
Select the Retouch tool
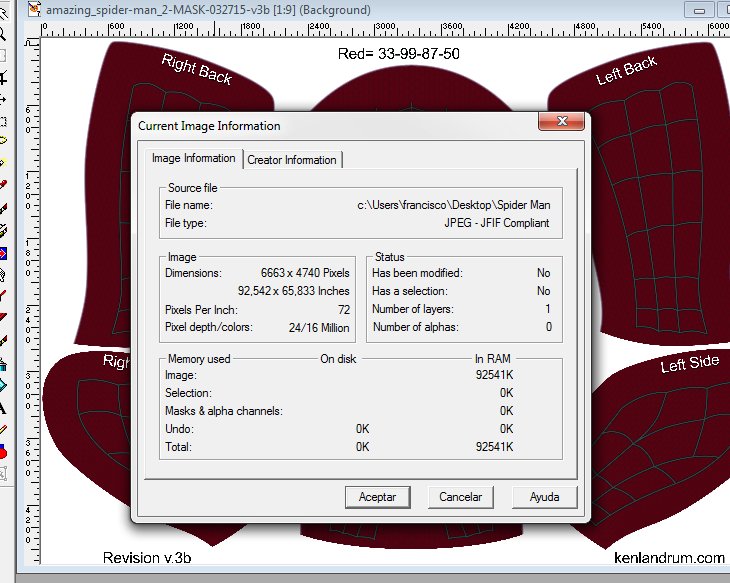click(3, 275)
